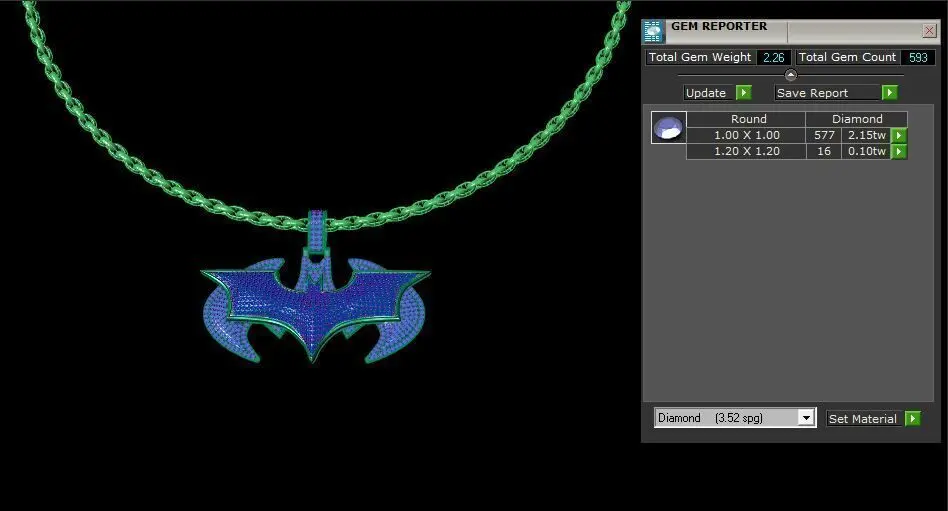This screenshot has height=511, width=948.
Task: Click the gem count cell 577
Action: (x=824, y=135)
